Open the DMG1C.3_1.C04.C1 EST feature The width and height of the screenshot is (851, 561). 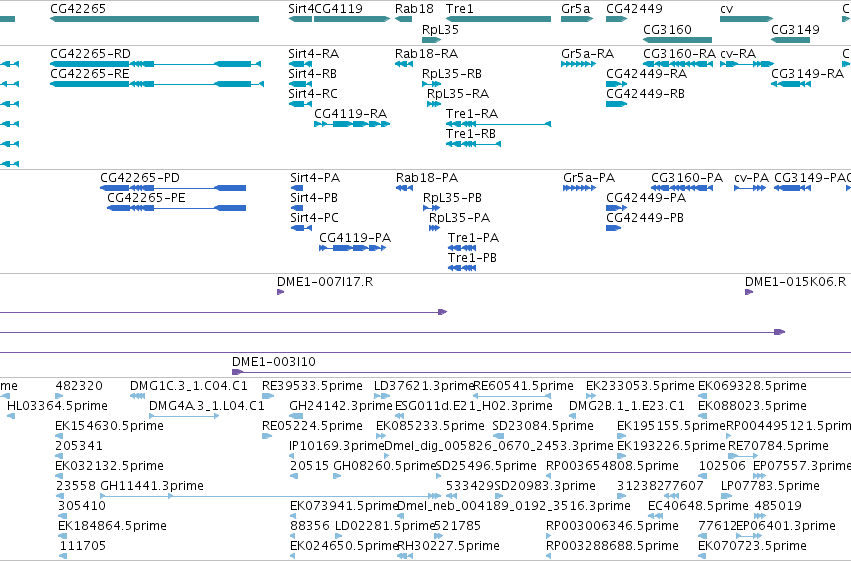point(138,396)
